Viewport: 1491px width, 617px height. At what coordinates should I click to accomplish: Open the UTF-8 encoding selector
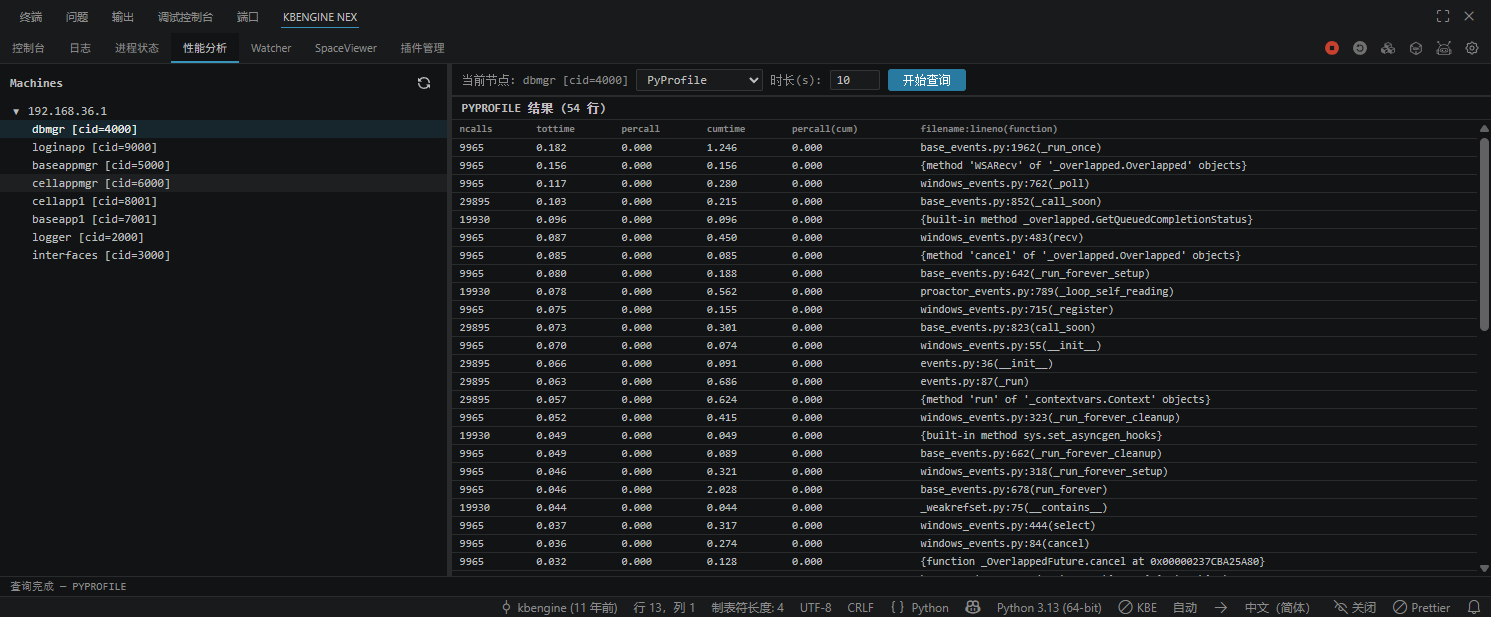tap(815, 607)
